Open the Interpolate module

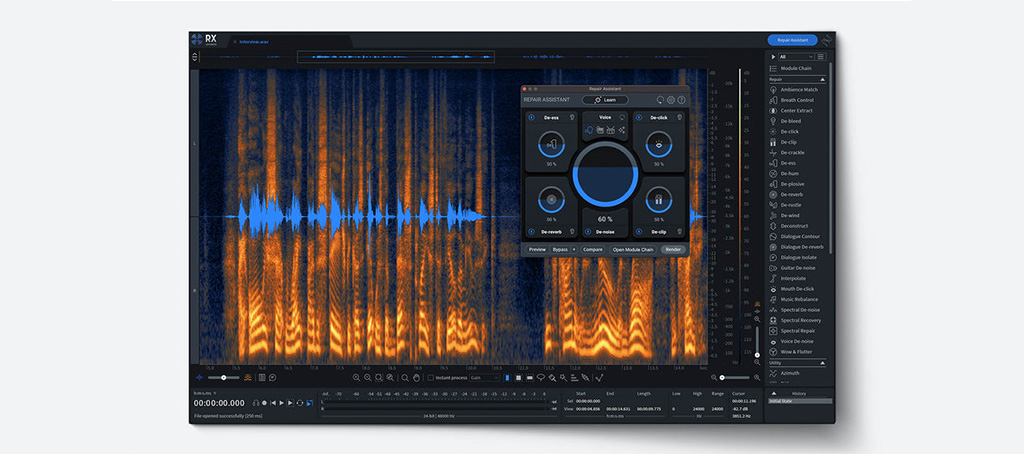pos(788,278)
